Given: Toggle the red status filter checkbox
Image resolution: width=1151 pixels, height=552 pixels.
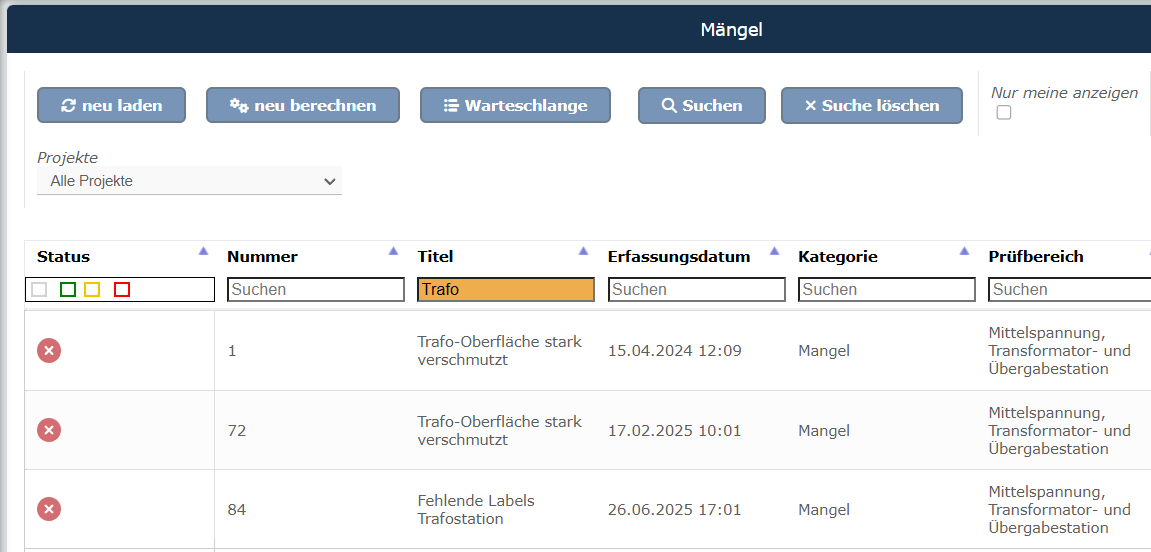Looking at the screenshot, I should [122, 289].
